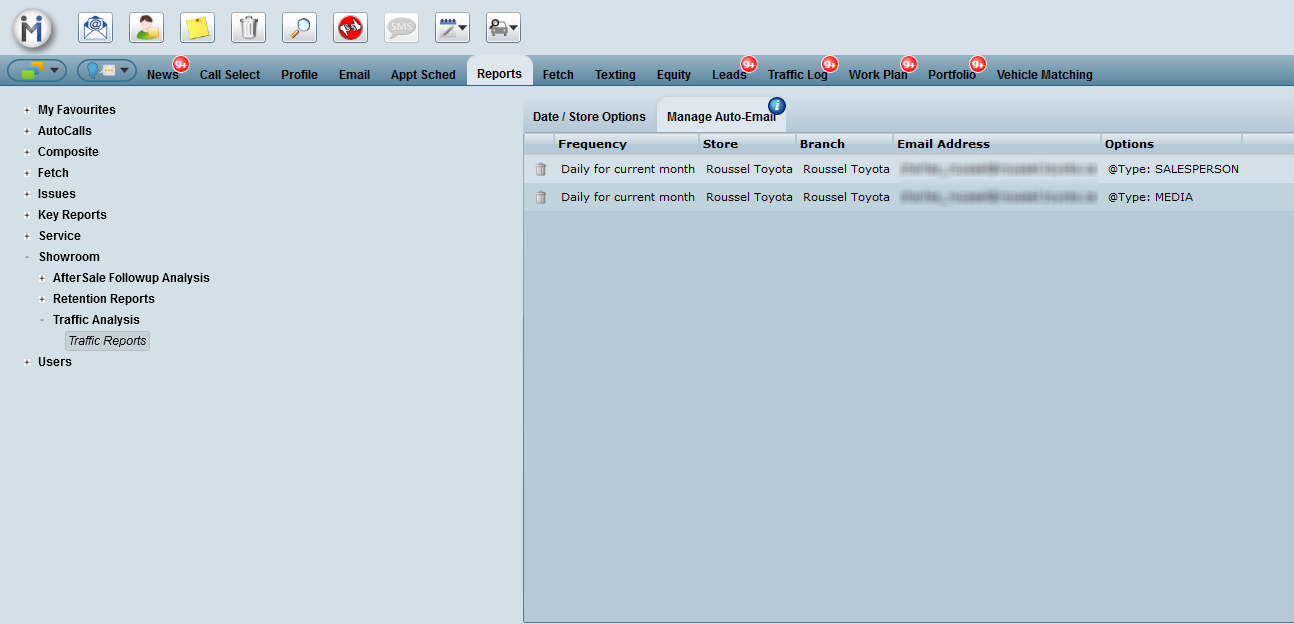The image size is (1294, 624).
Task: Open the car search dropdown
Action: point(503,28)
